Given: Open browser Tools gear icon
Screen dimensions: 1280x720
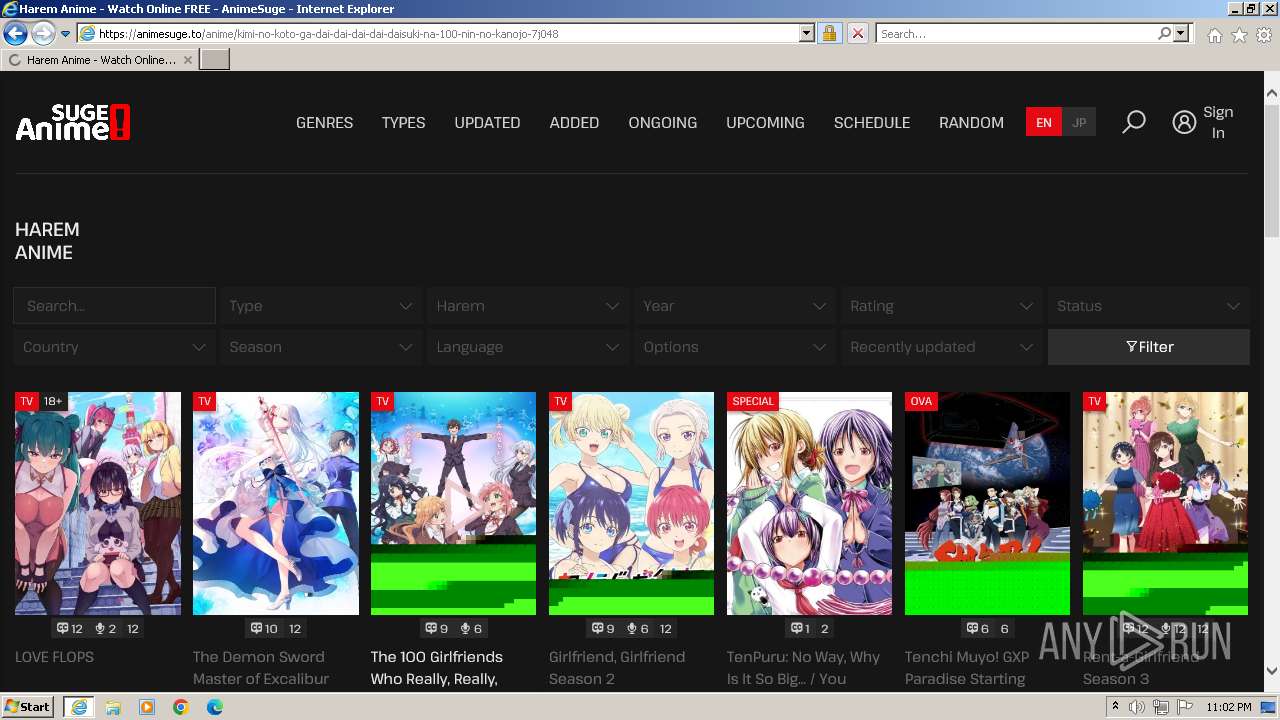Looking at the screenshot, I should point(1264,34).
